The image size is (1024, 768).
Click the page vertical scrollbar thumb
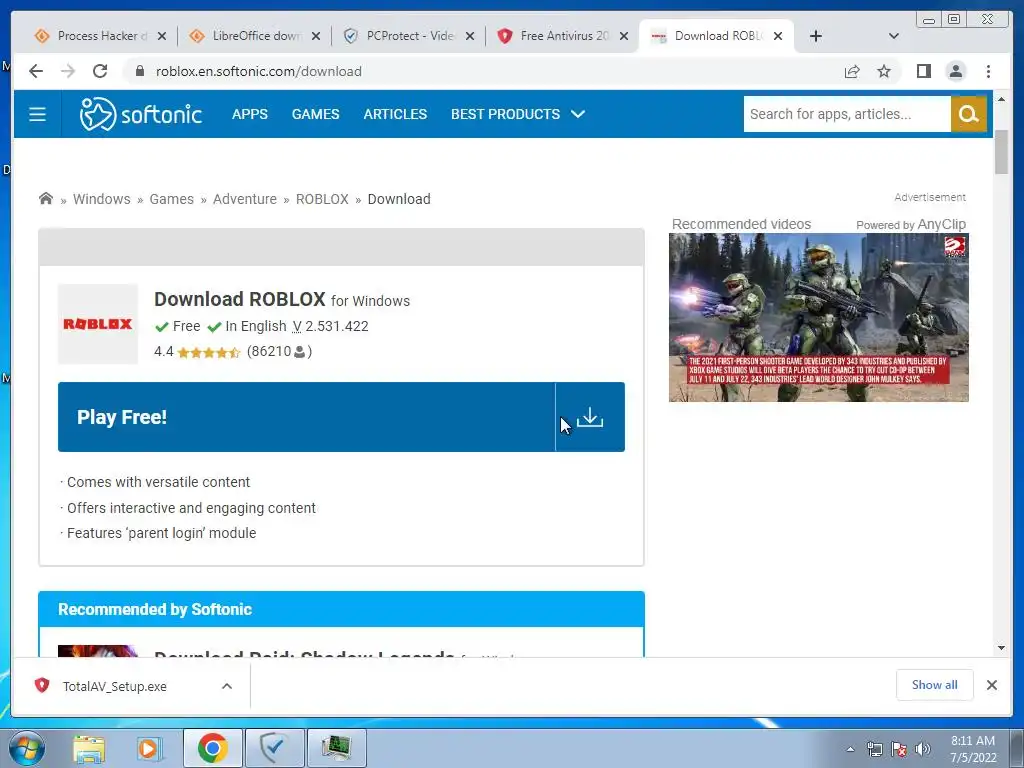[1002, 152]
